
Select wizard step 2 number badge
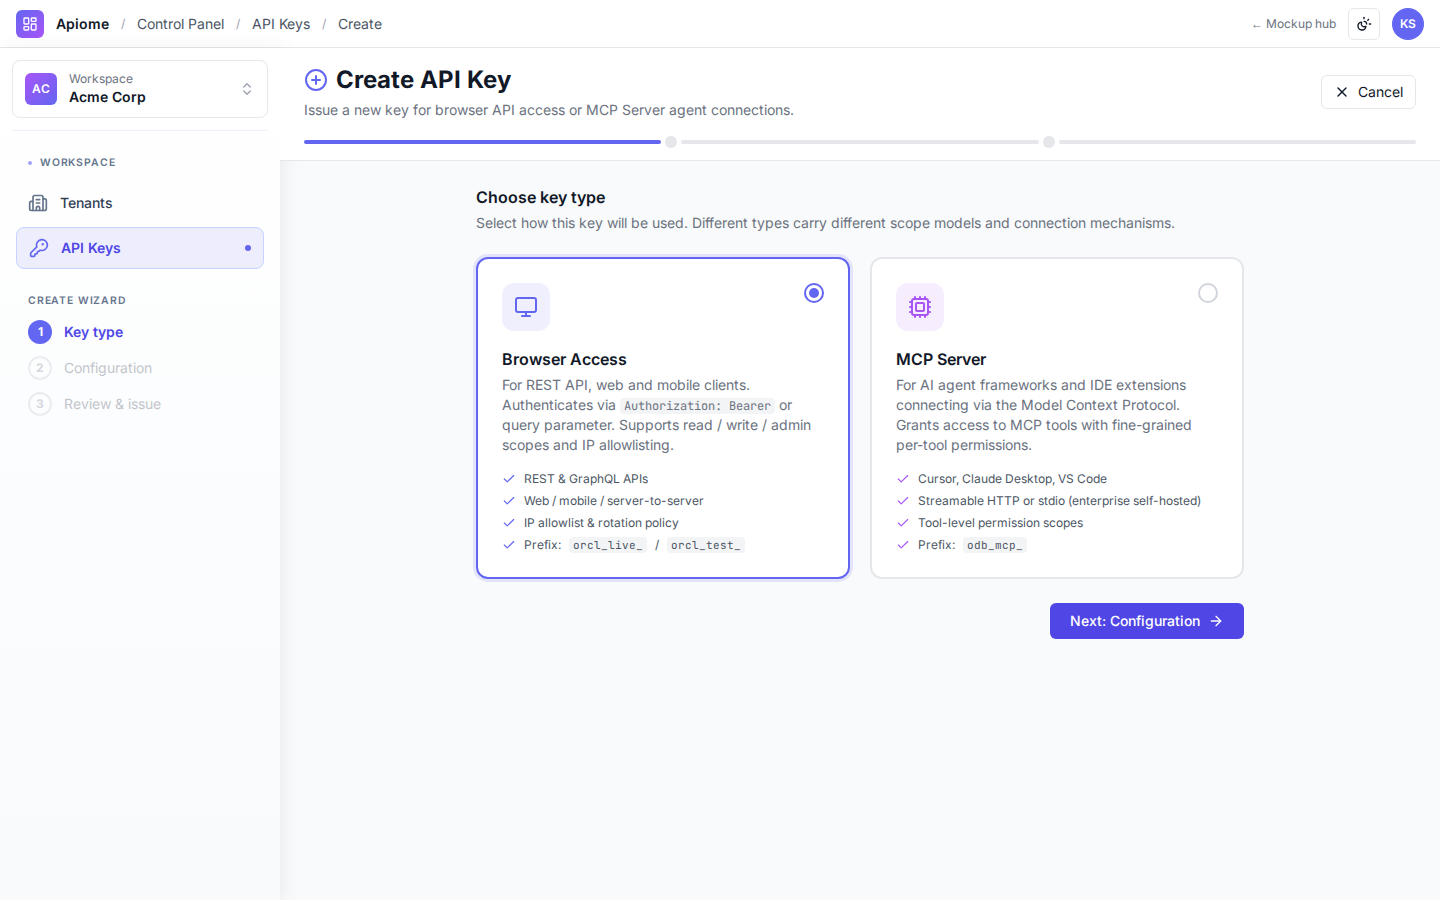point(40,368)
